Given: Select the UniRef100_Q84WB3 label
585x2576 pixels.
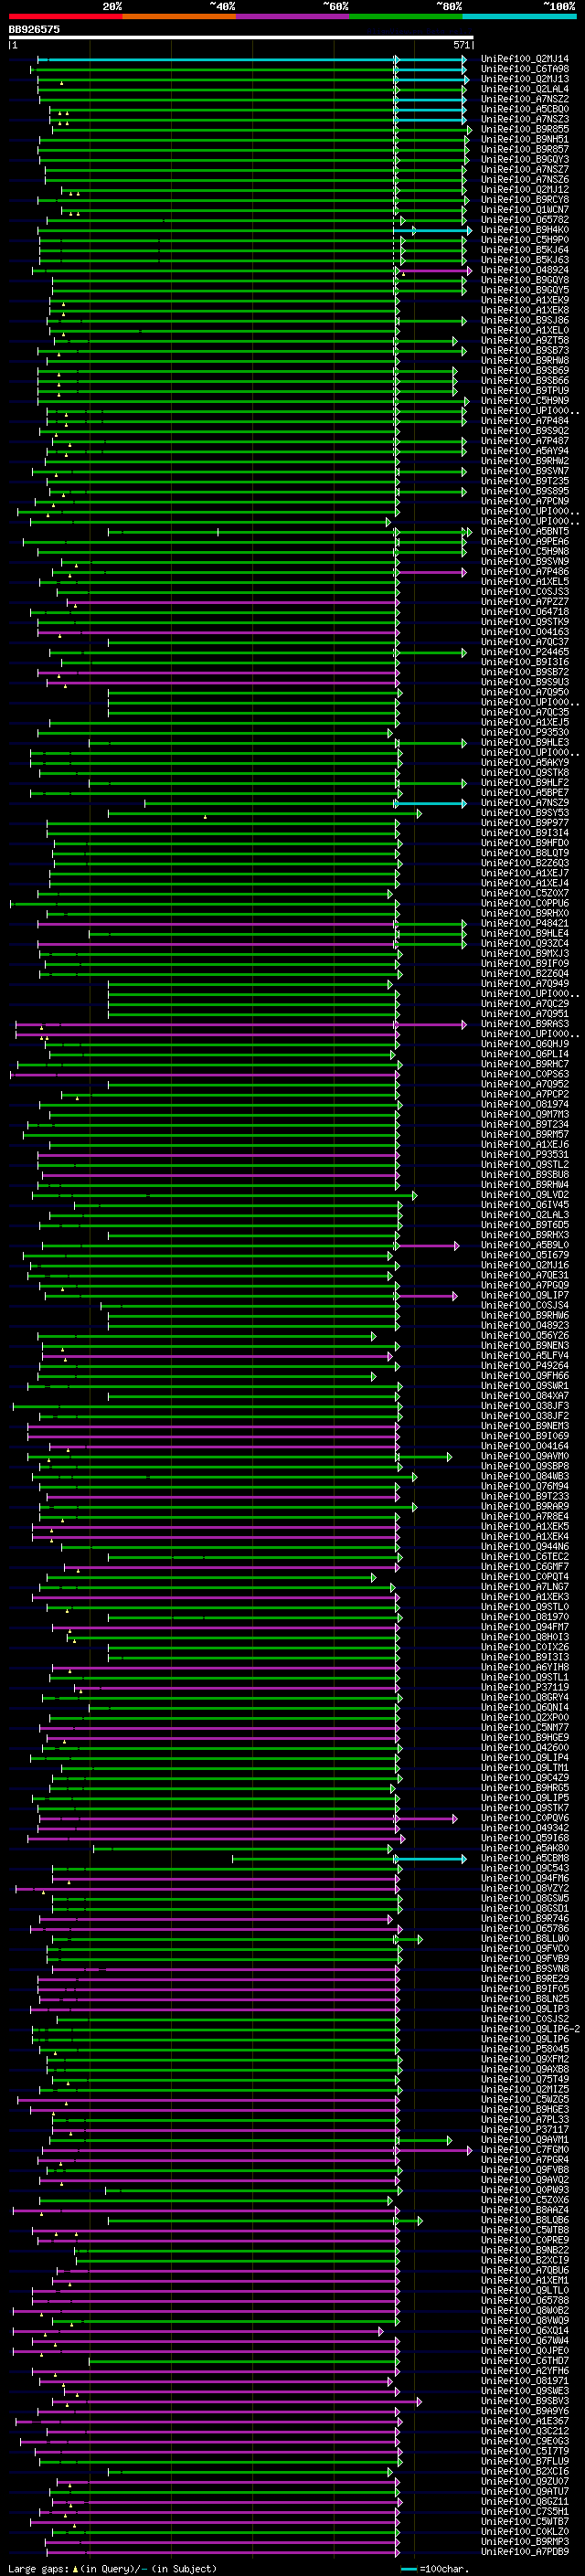Looking at the screenshot, I should (525, 1476).
